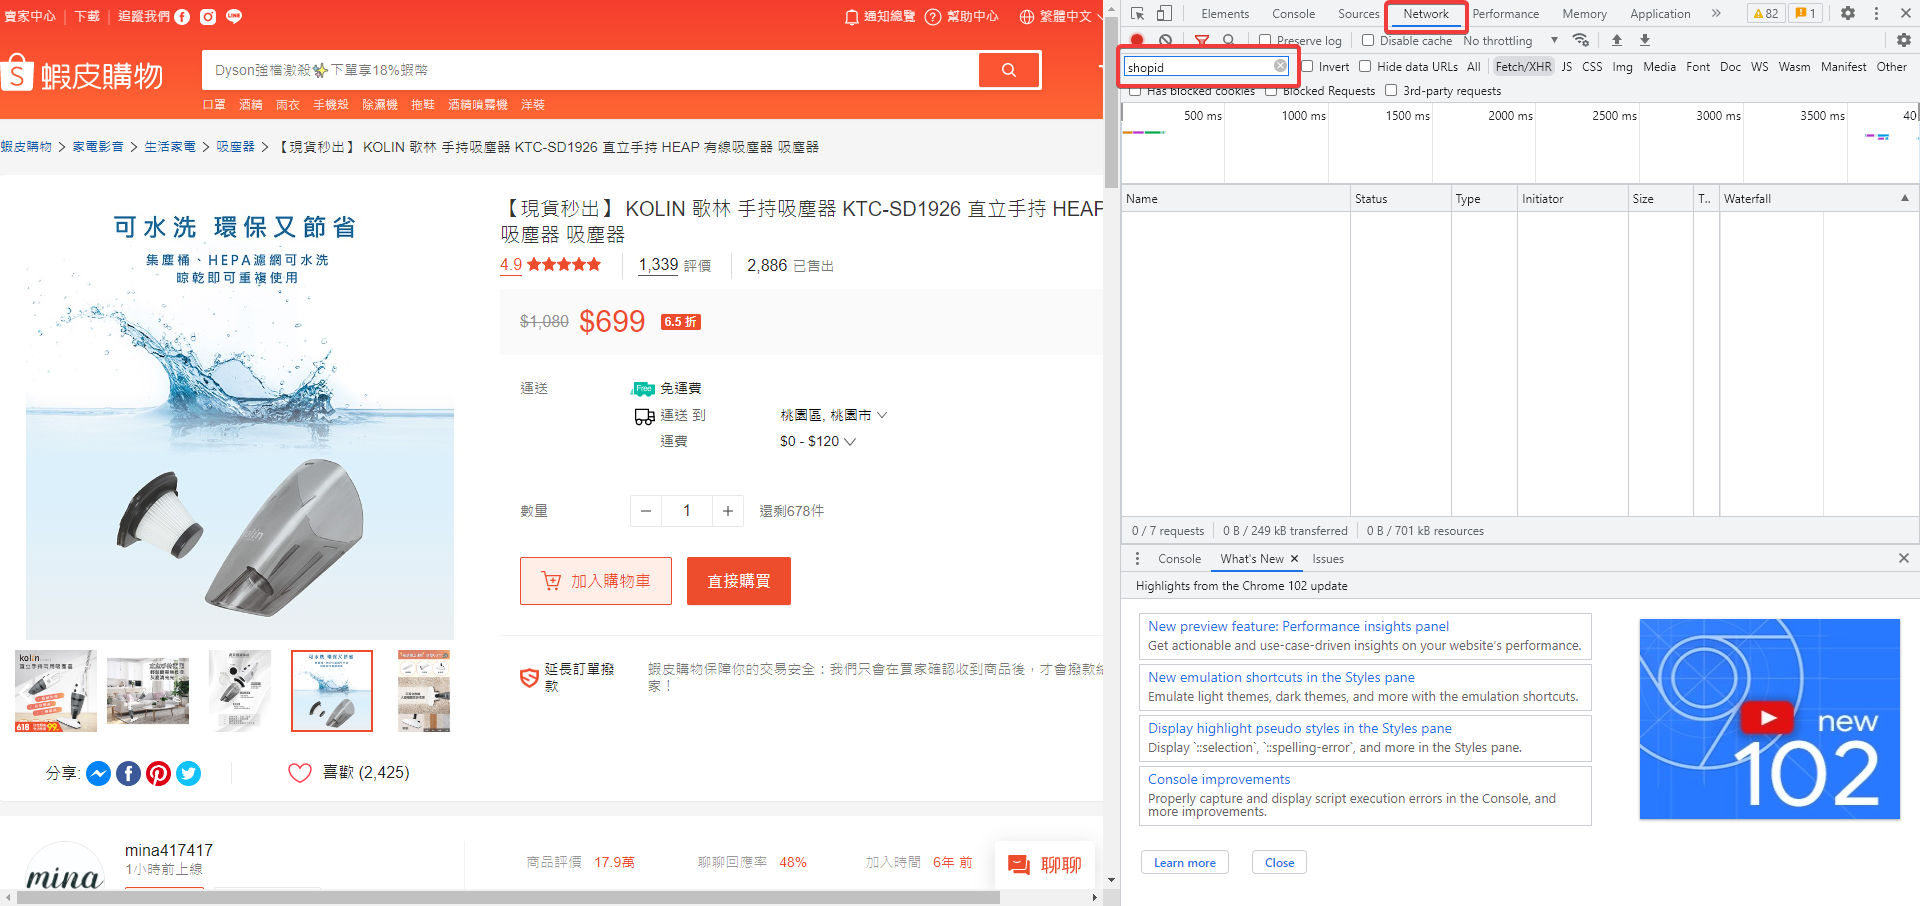Expand more DevTools tabs chevron

[1716, 13]
